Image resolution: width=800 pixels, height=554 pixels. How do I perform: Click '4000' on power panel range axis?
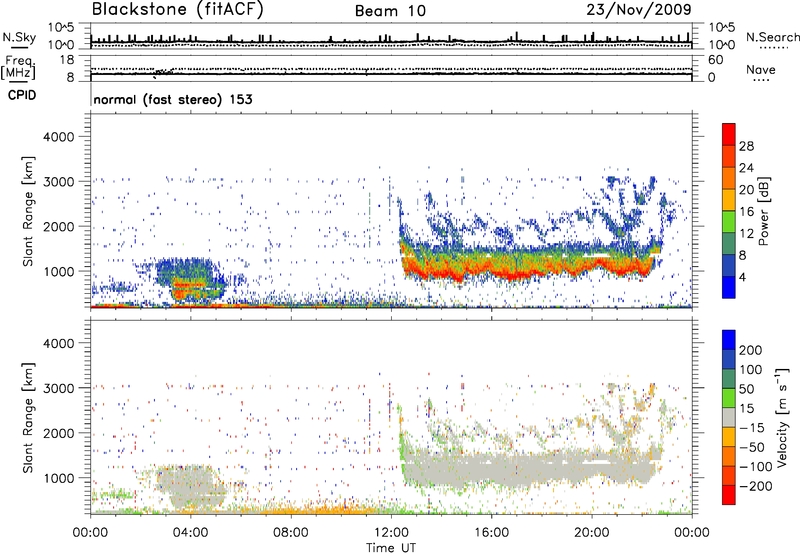tap(58, 136)
